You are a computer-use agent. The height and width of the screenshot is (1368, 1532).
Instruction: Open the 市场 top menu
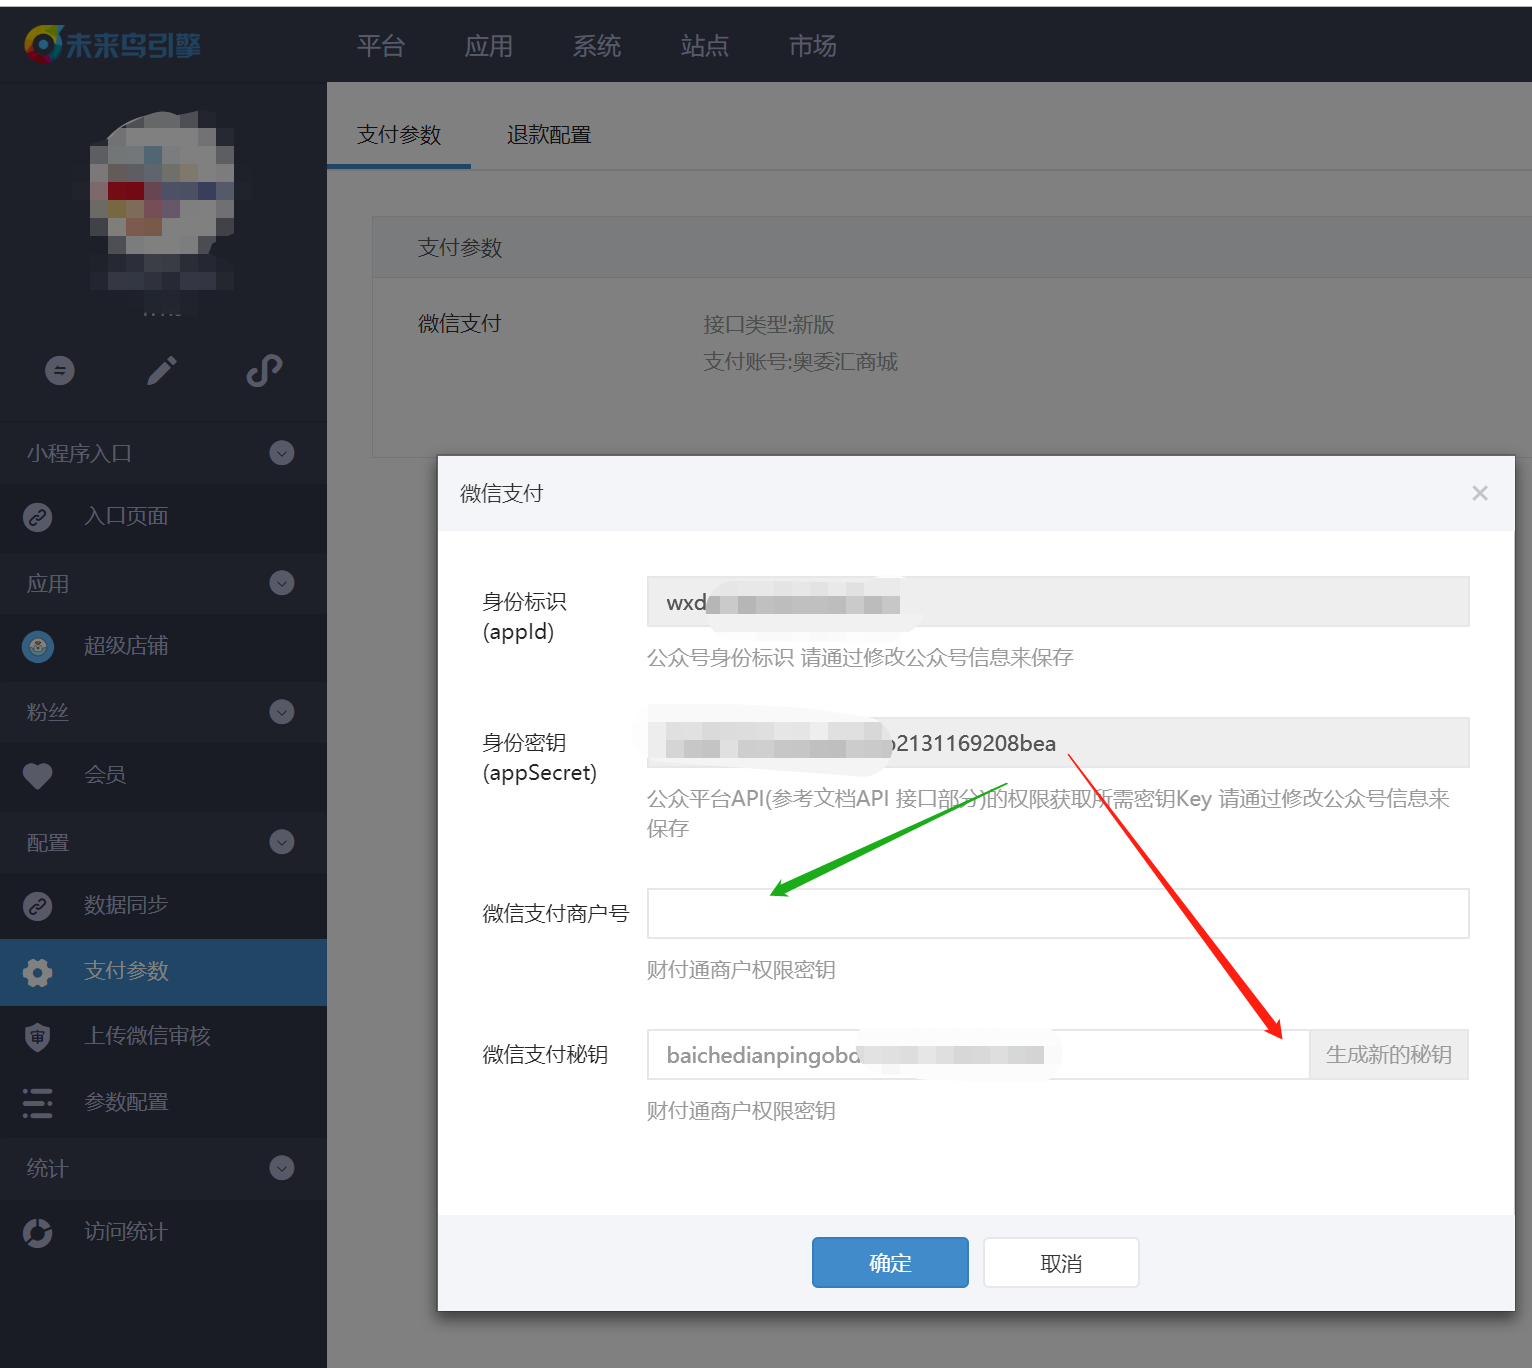point(813,46)
